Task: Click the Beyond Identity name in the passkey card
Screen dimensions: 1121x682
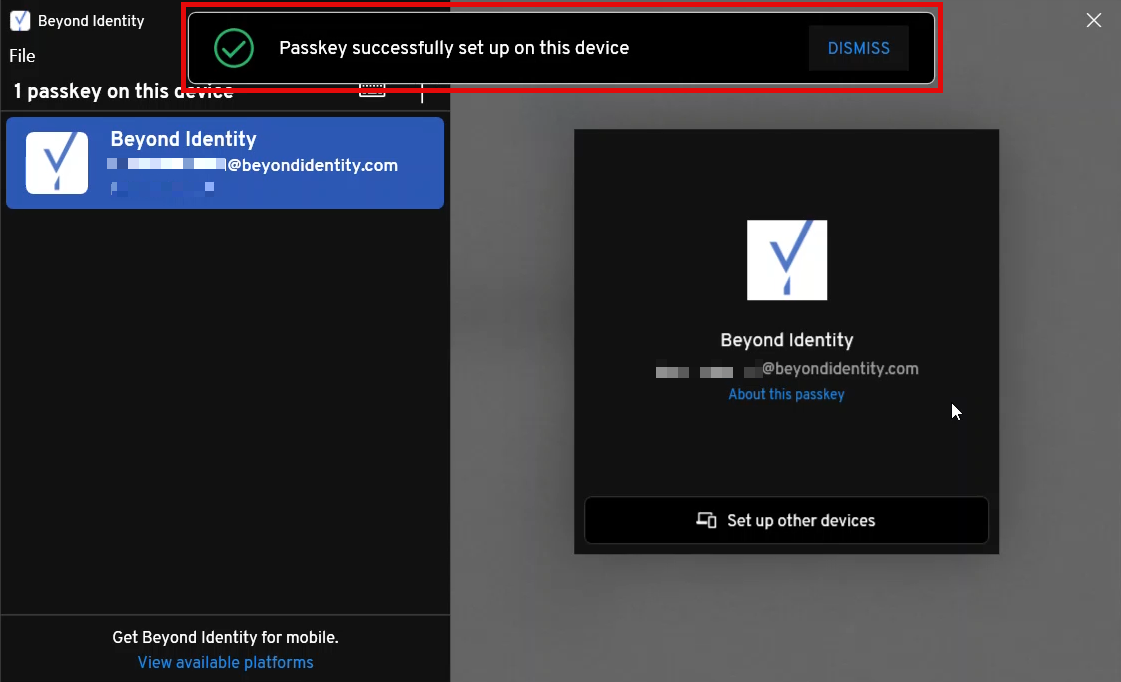Action: [x=787, y=340]
